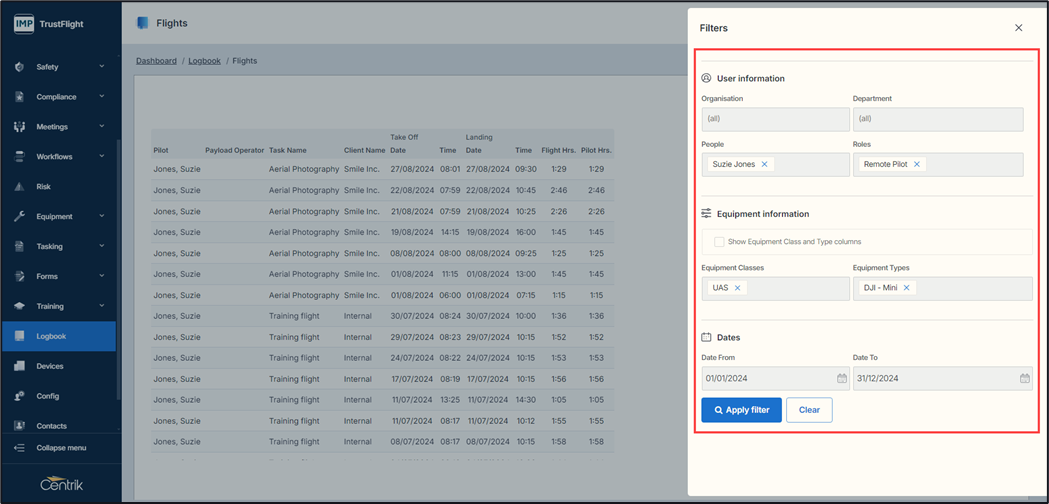
Task: Open the Department dropdown field
Action: tap(937, 119)
